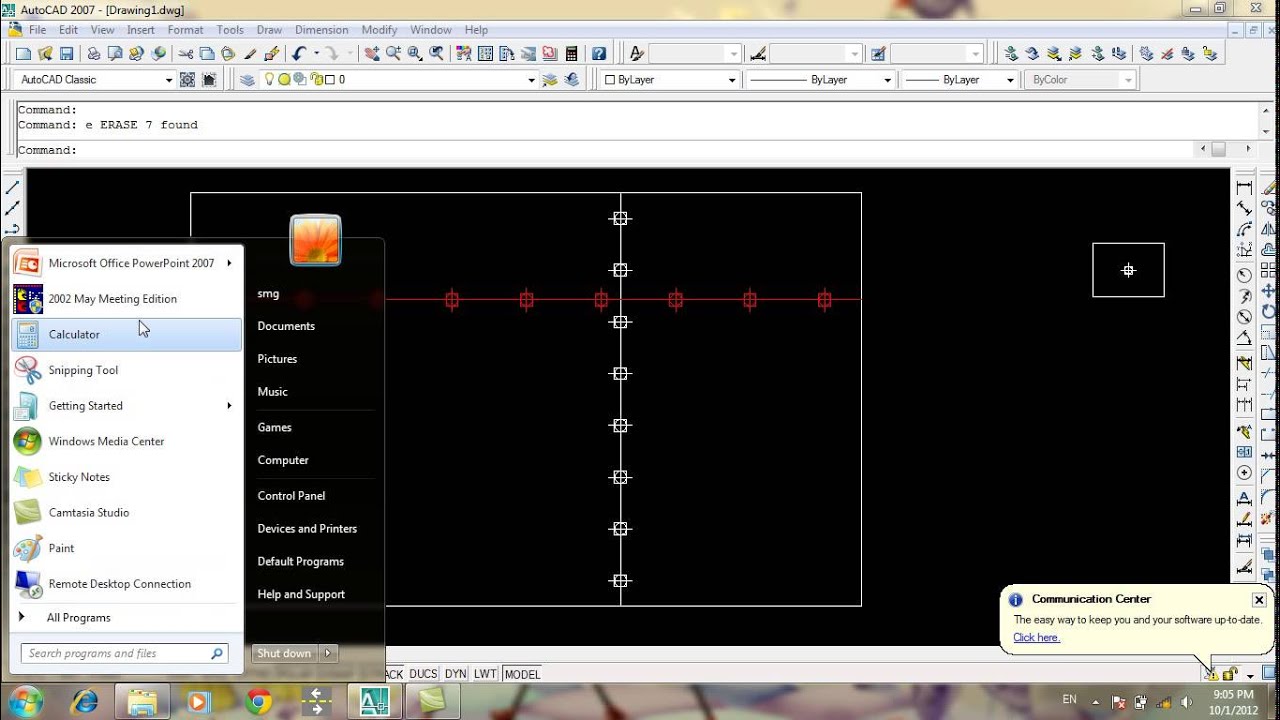Click the Text Style icon
Image resolution: width=1280 pixels, height=720 pixels.
(x=636, y=54)
